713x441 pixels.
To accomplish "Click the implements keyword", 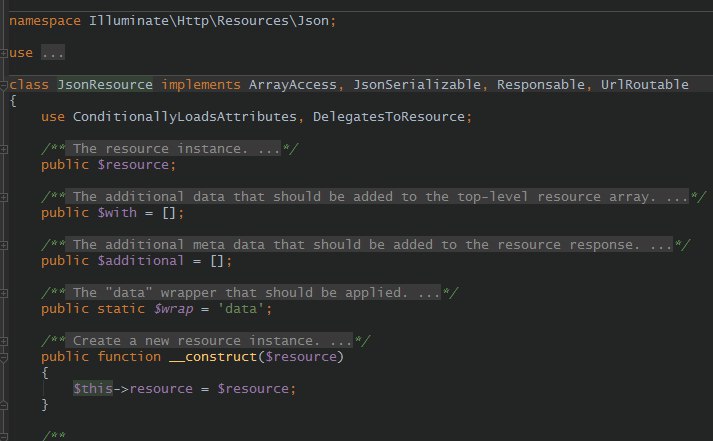I will point(201,85).
